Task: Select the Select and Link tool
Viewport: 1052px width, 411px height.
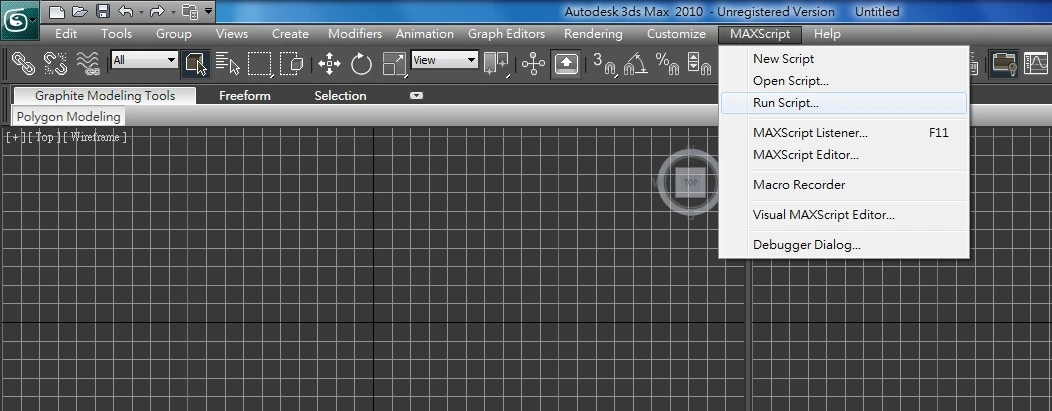Action: click(23, 64)
